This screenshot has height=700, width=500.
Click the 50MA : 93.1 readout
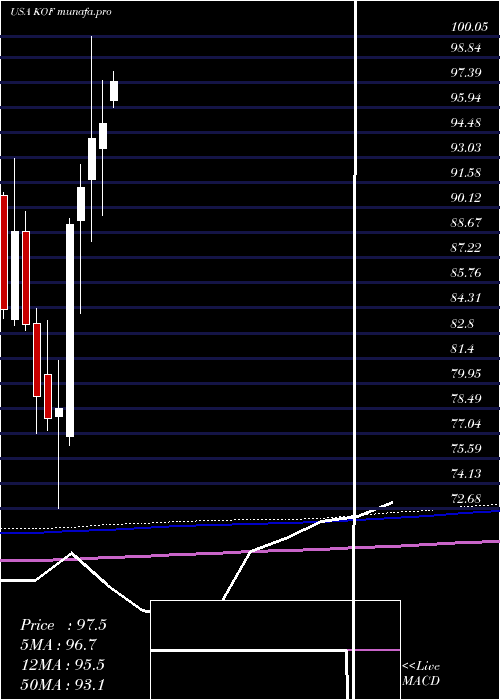[x=63, y=685]
